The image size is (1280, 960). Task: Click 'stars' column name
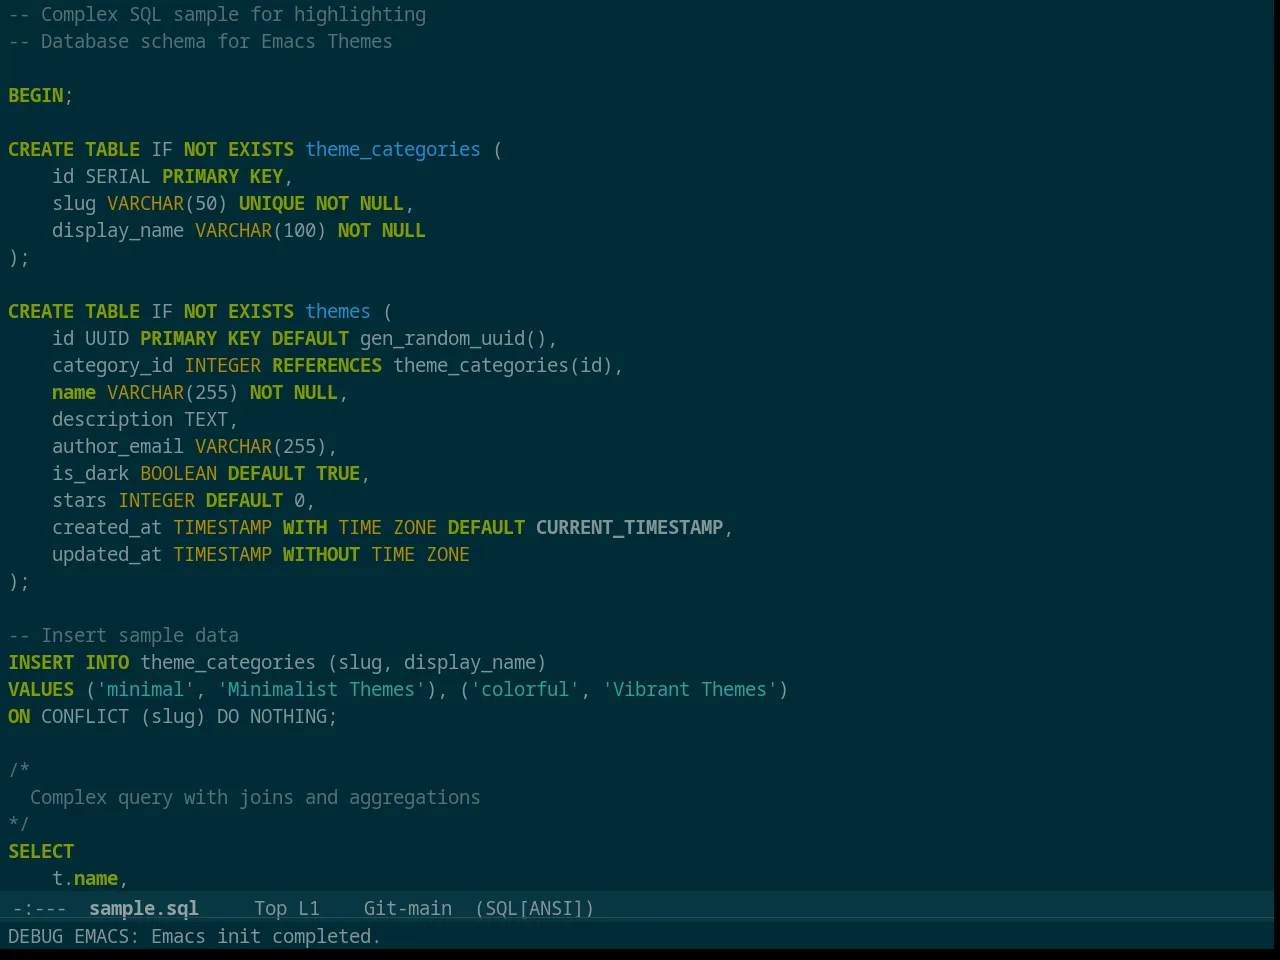(79, 500)
